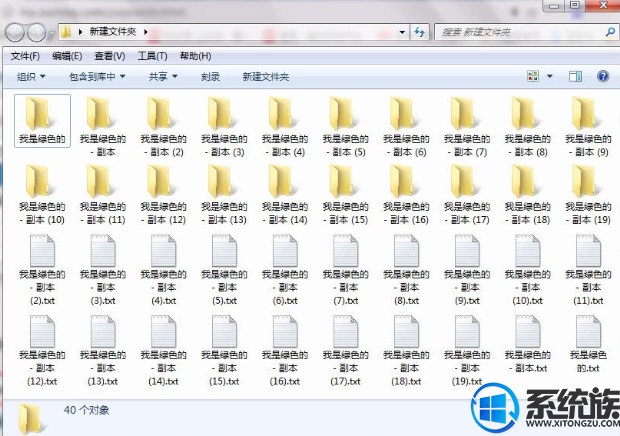Select file 我是绿色的 - 副本 (2).txt

42,270
